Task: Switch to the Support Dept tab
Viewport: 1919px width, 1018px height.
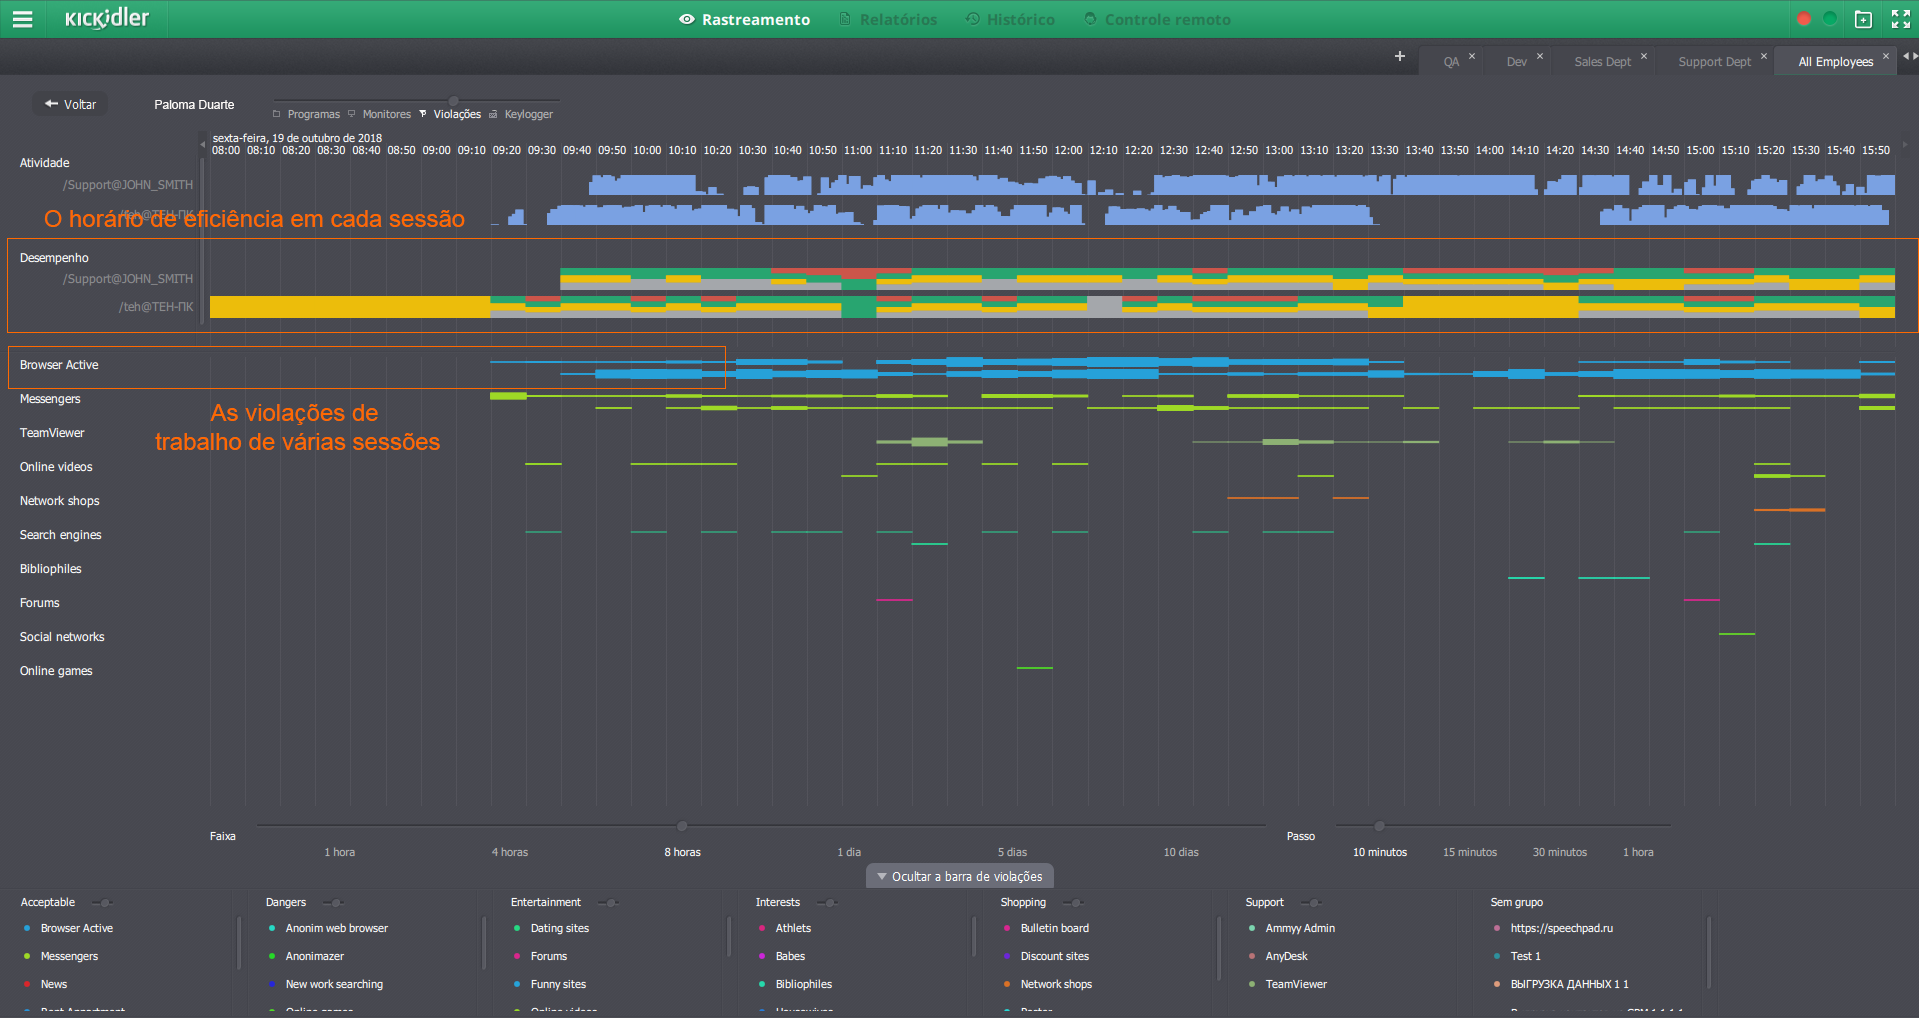Action: point(1714,62)
